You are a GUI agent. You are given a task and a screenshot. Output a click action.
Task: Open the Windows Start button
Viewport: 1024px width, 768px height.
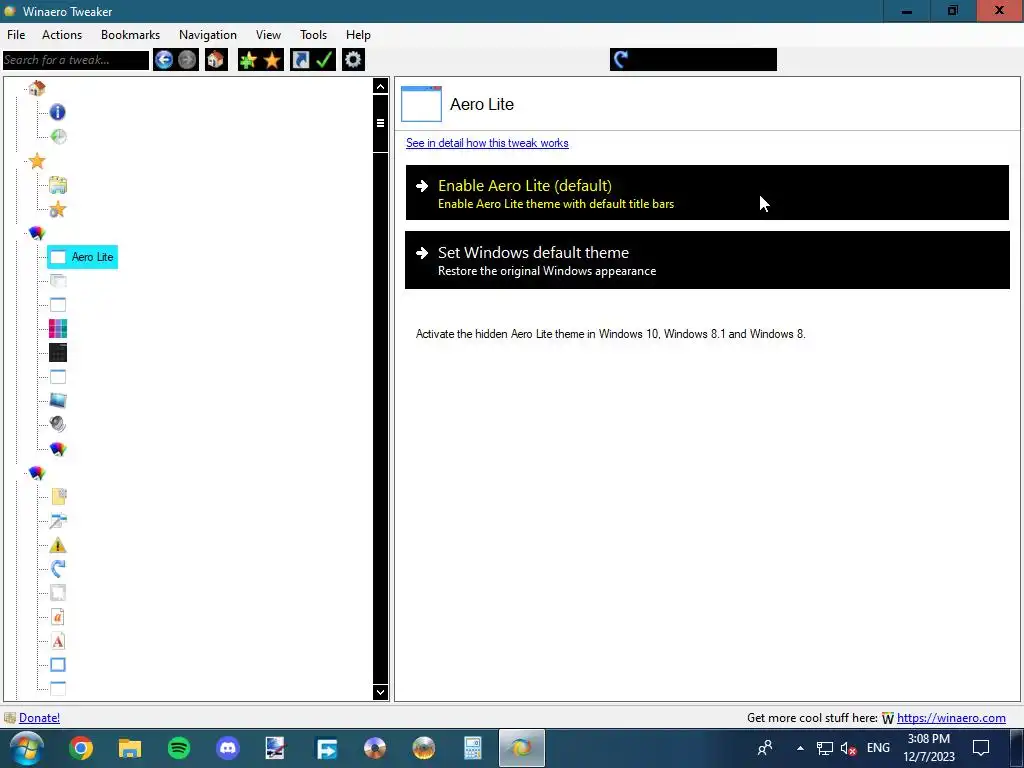(x=27, y=748)
